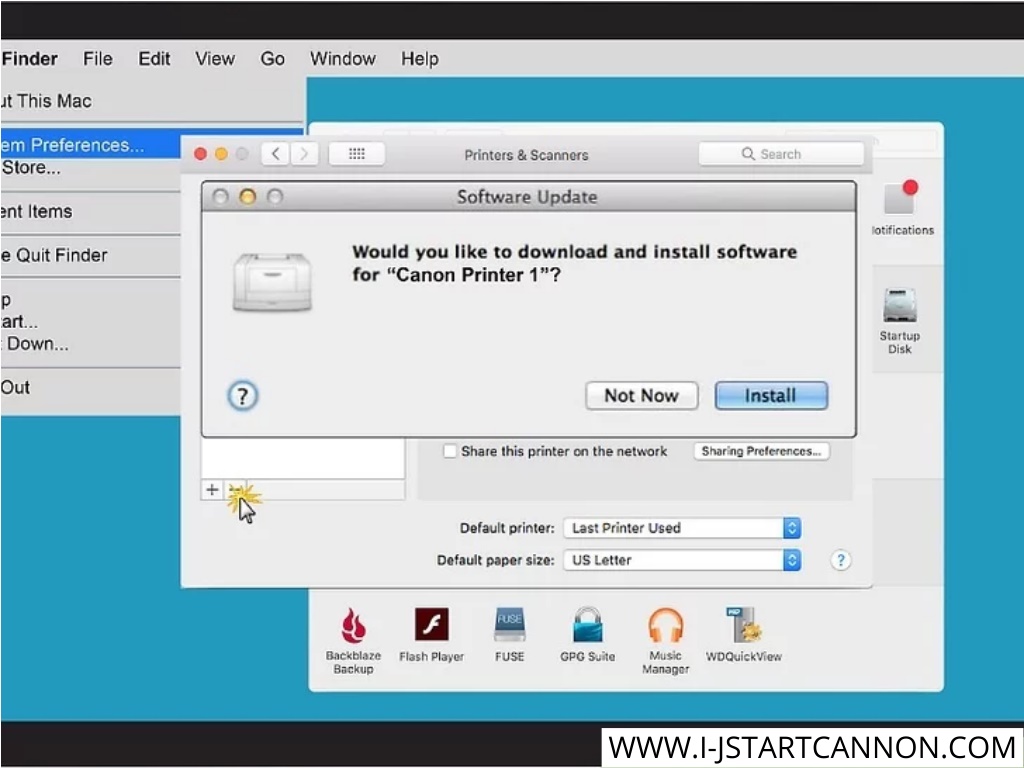The width and height of the screenshot is (1024, 768).
Task: Select Shut Down menu entry
Action: 91,344
